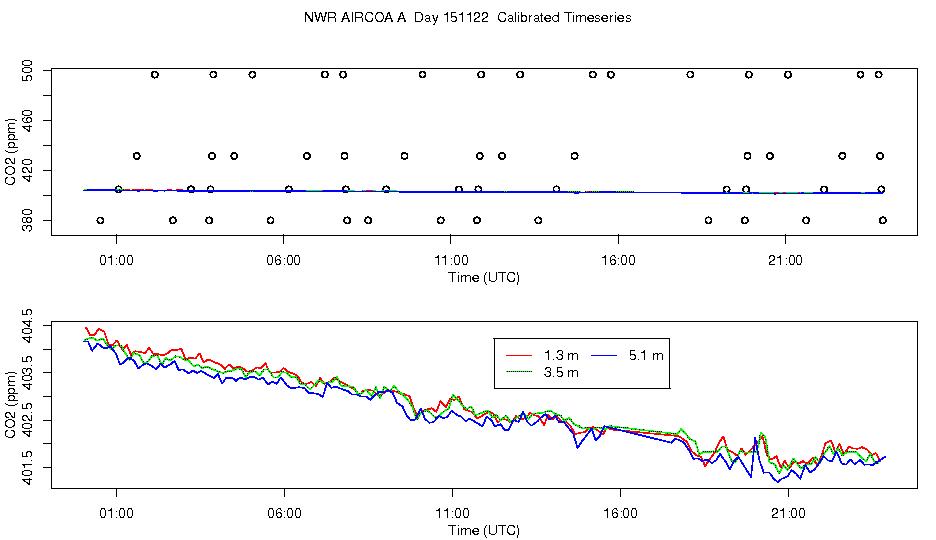Click the upper plot's 'CO2 (ppm)' axis label

10,152
